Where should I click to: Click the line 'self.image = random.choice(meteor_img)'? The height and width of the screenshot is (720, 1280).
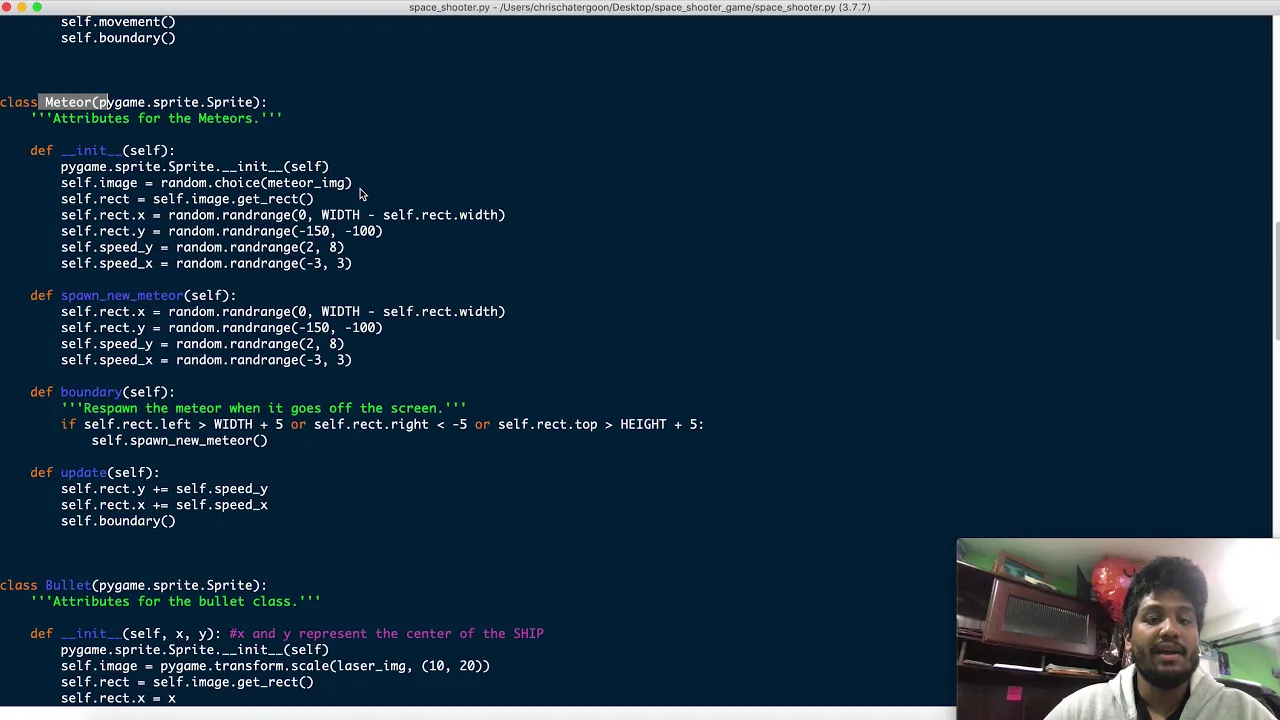pos(206,183)
